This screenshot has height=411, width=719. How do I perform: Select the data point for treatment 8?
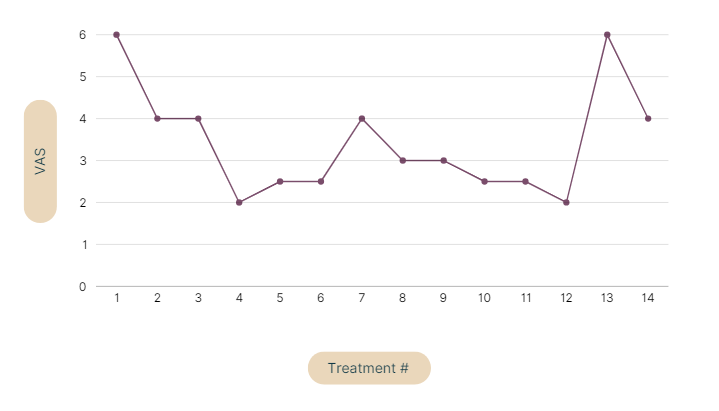point(403,160)
